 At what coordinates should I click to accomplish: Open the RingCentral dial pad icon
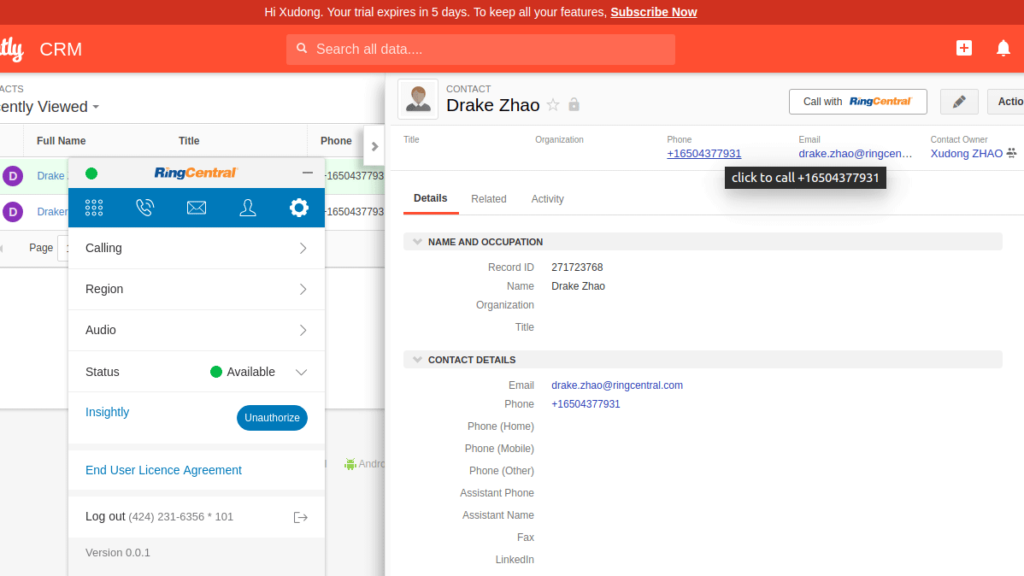coord(94,208)
